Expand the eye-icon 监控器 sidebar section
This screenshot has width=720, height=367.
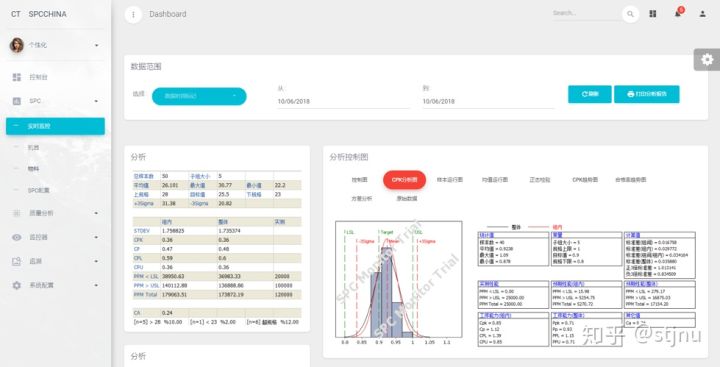55,237
